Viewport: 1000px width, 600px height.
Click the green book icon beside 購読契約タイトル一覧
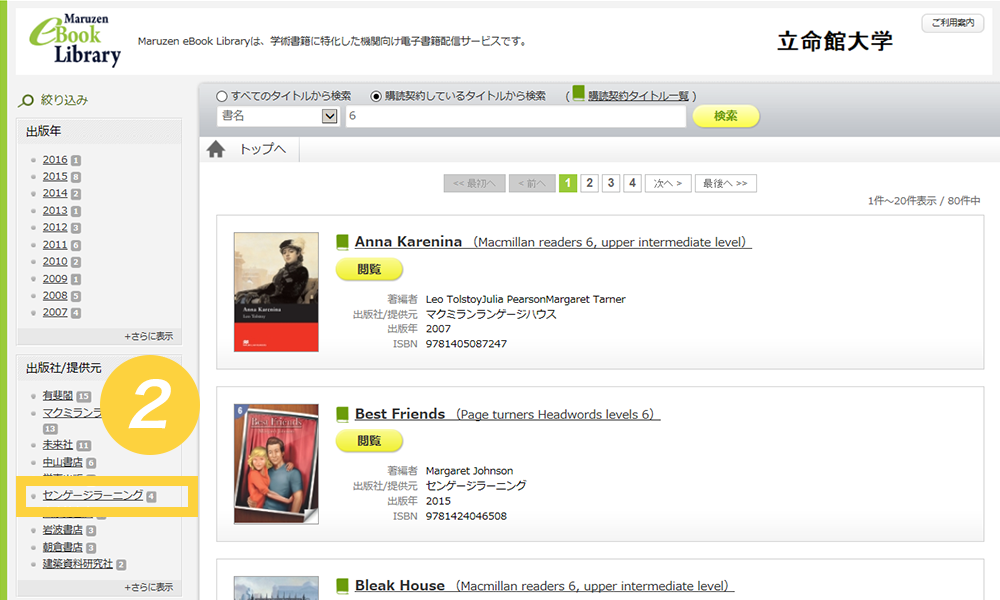click(578, 94)
